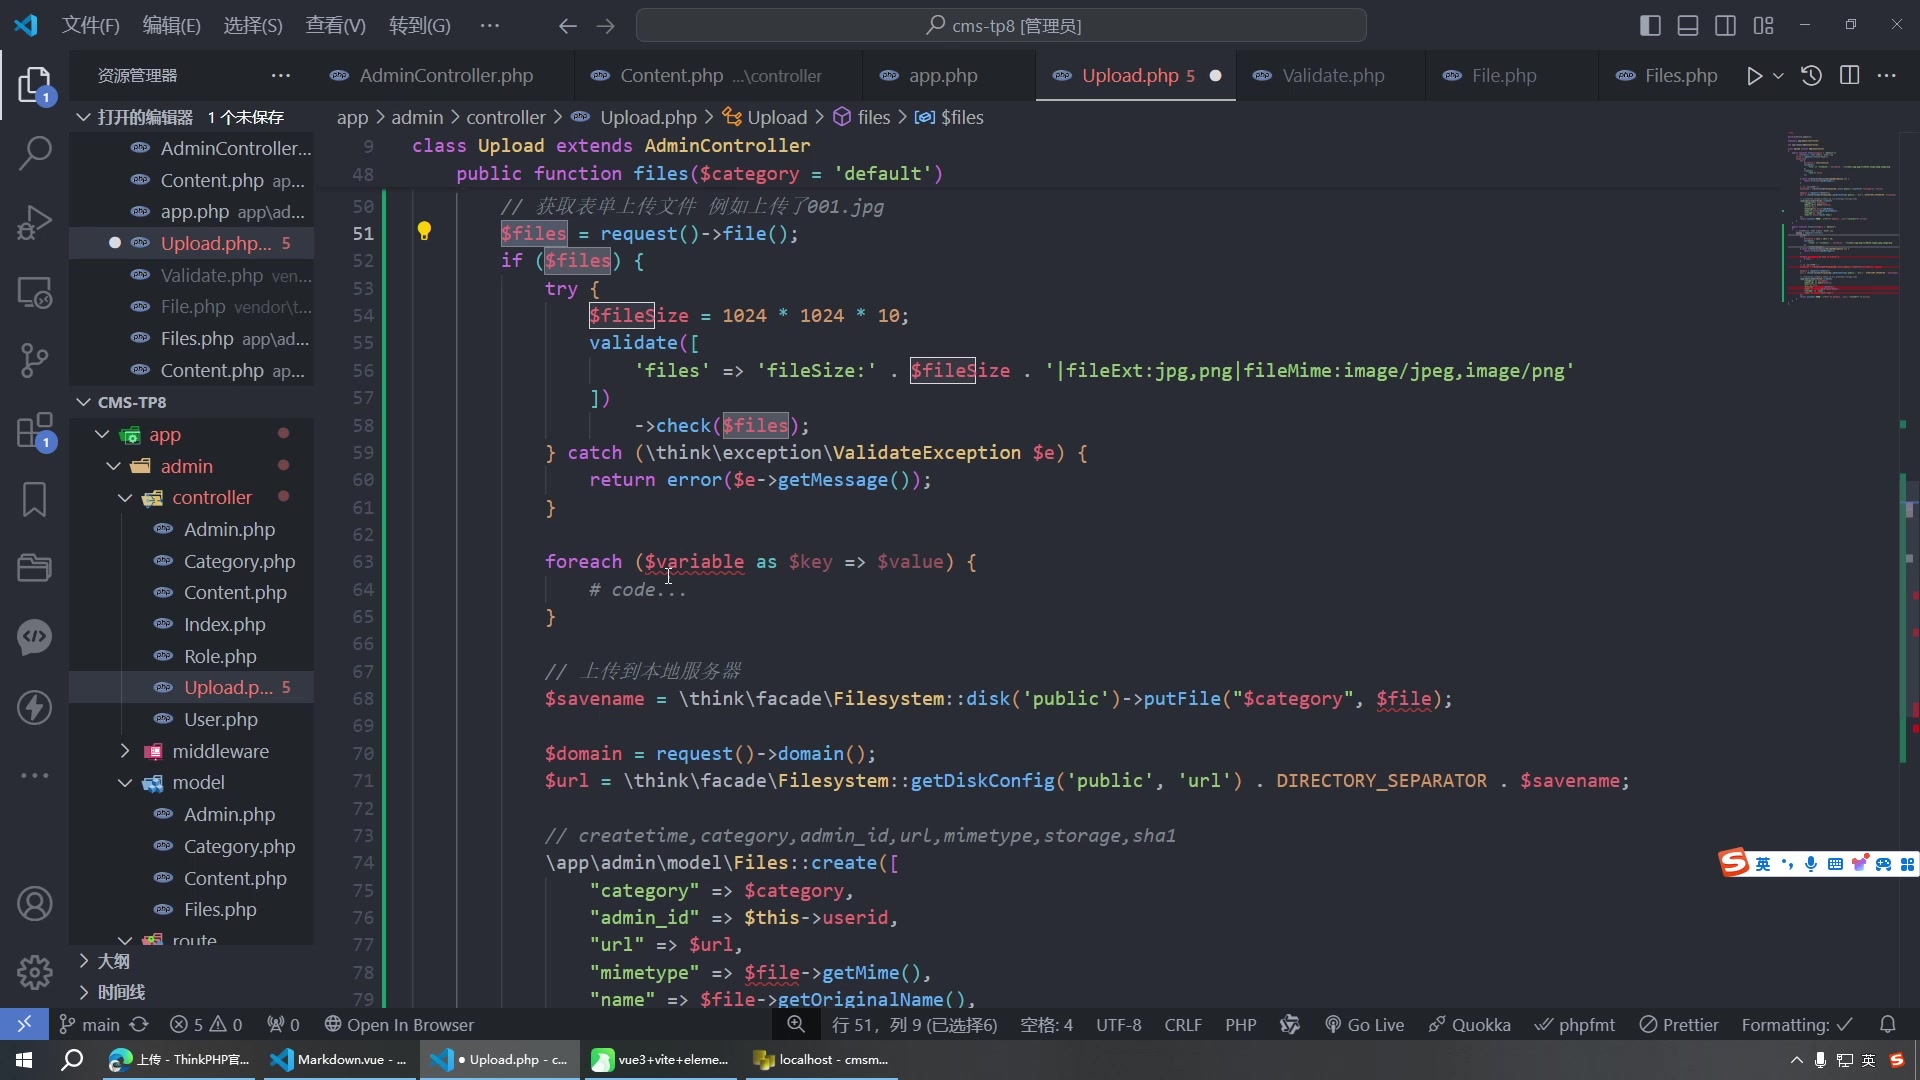Expand the middleware folder
This screenshot has width=1920, height=1080.
[x=125, y=751]
